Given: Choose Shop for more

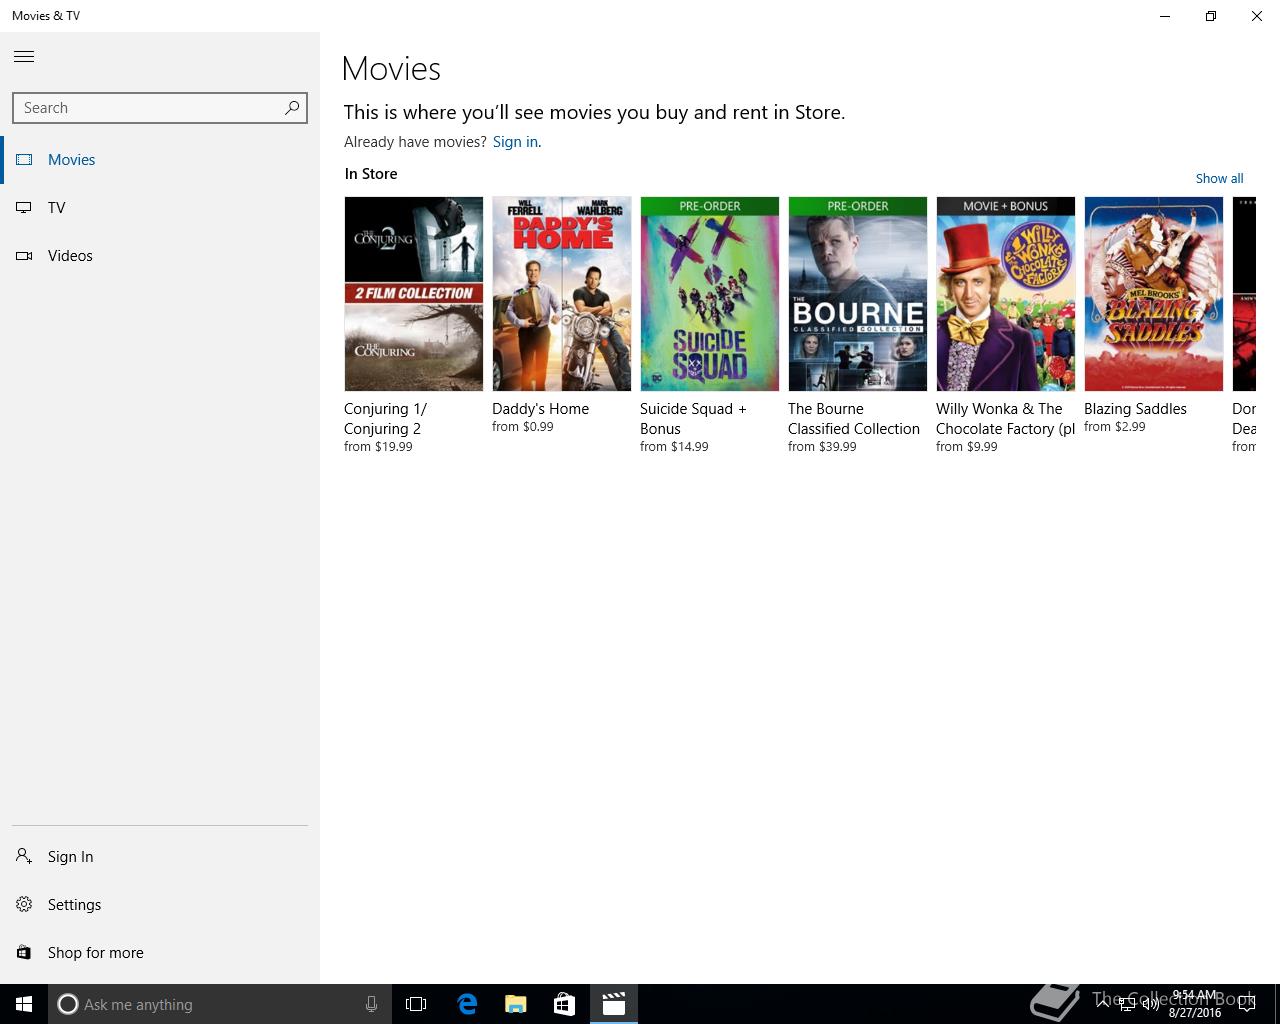Looking at the screenshot, I should pos(160,953).
